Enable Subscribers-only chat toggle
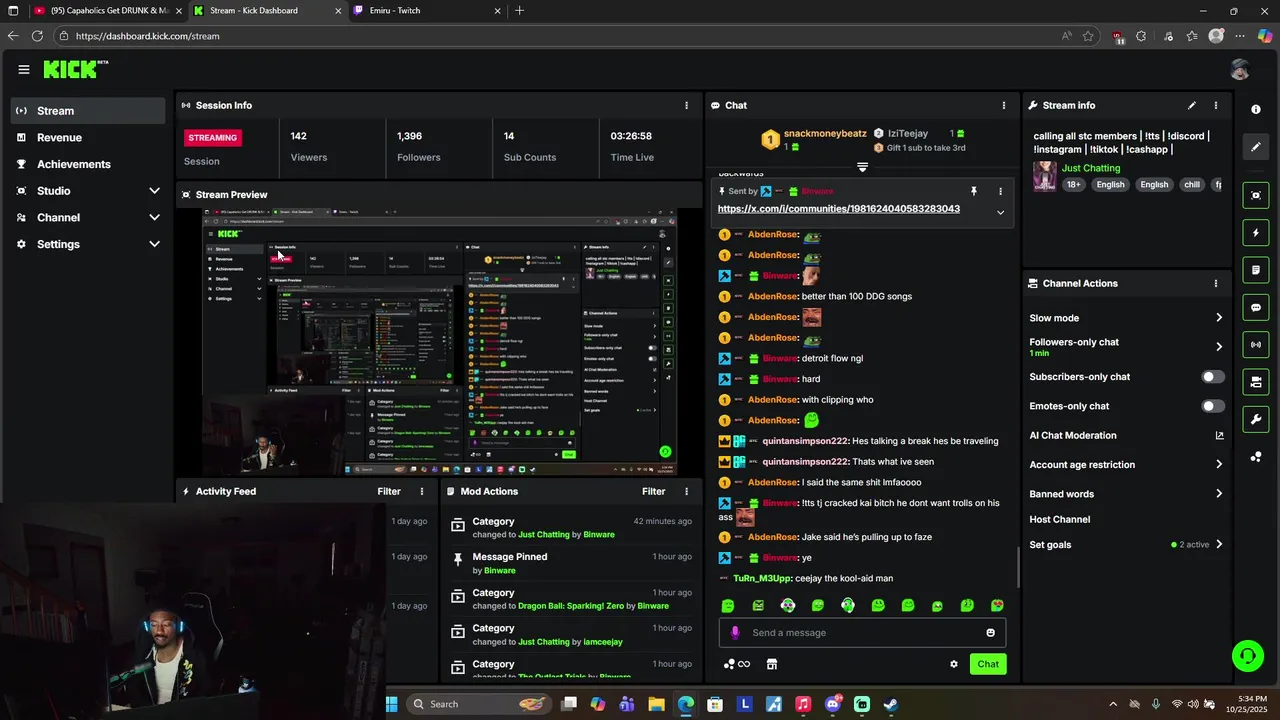1280x720 pixels. click(x=1212, y=377)
